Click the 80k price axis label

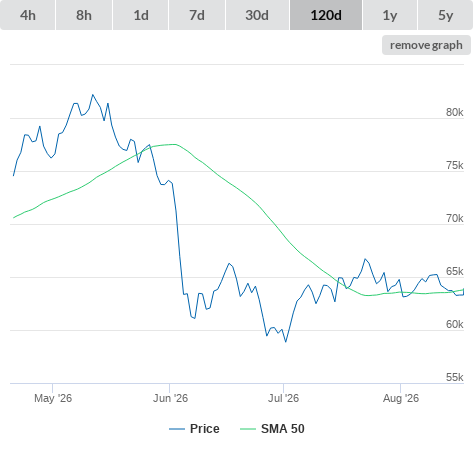coord(455,112)
